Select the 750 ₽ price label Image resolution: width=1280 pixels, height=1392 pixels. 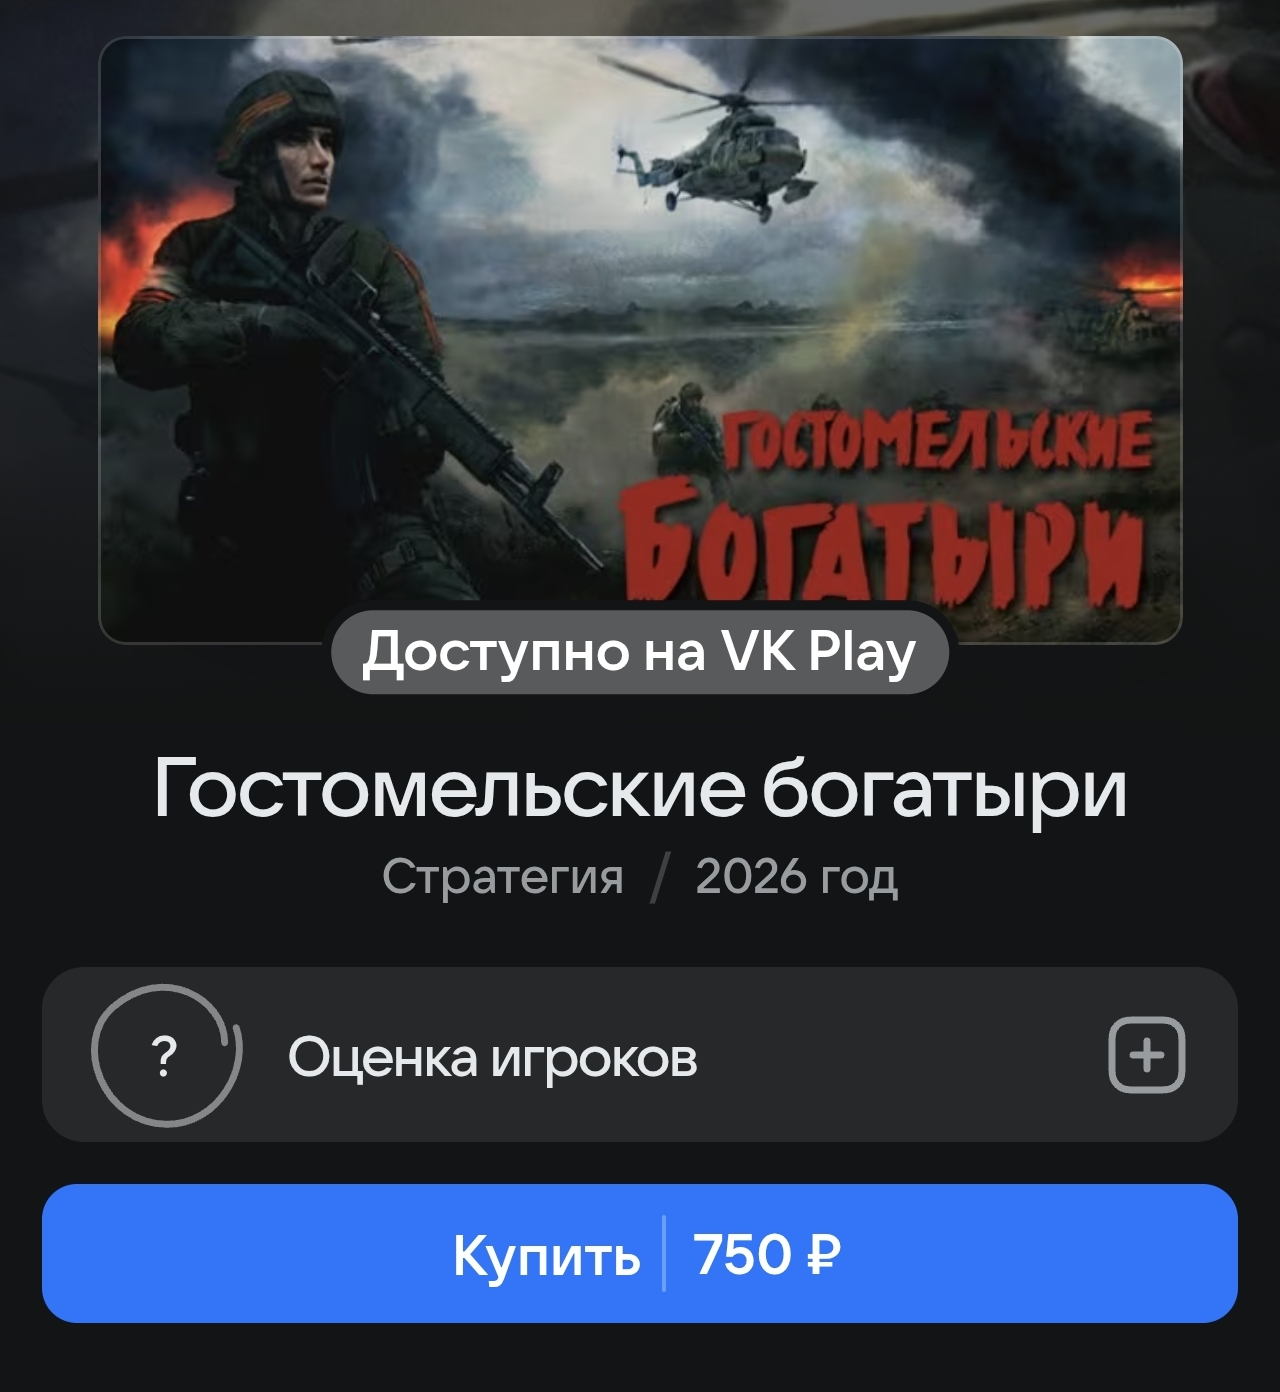[767, 1254]
